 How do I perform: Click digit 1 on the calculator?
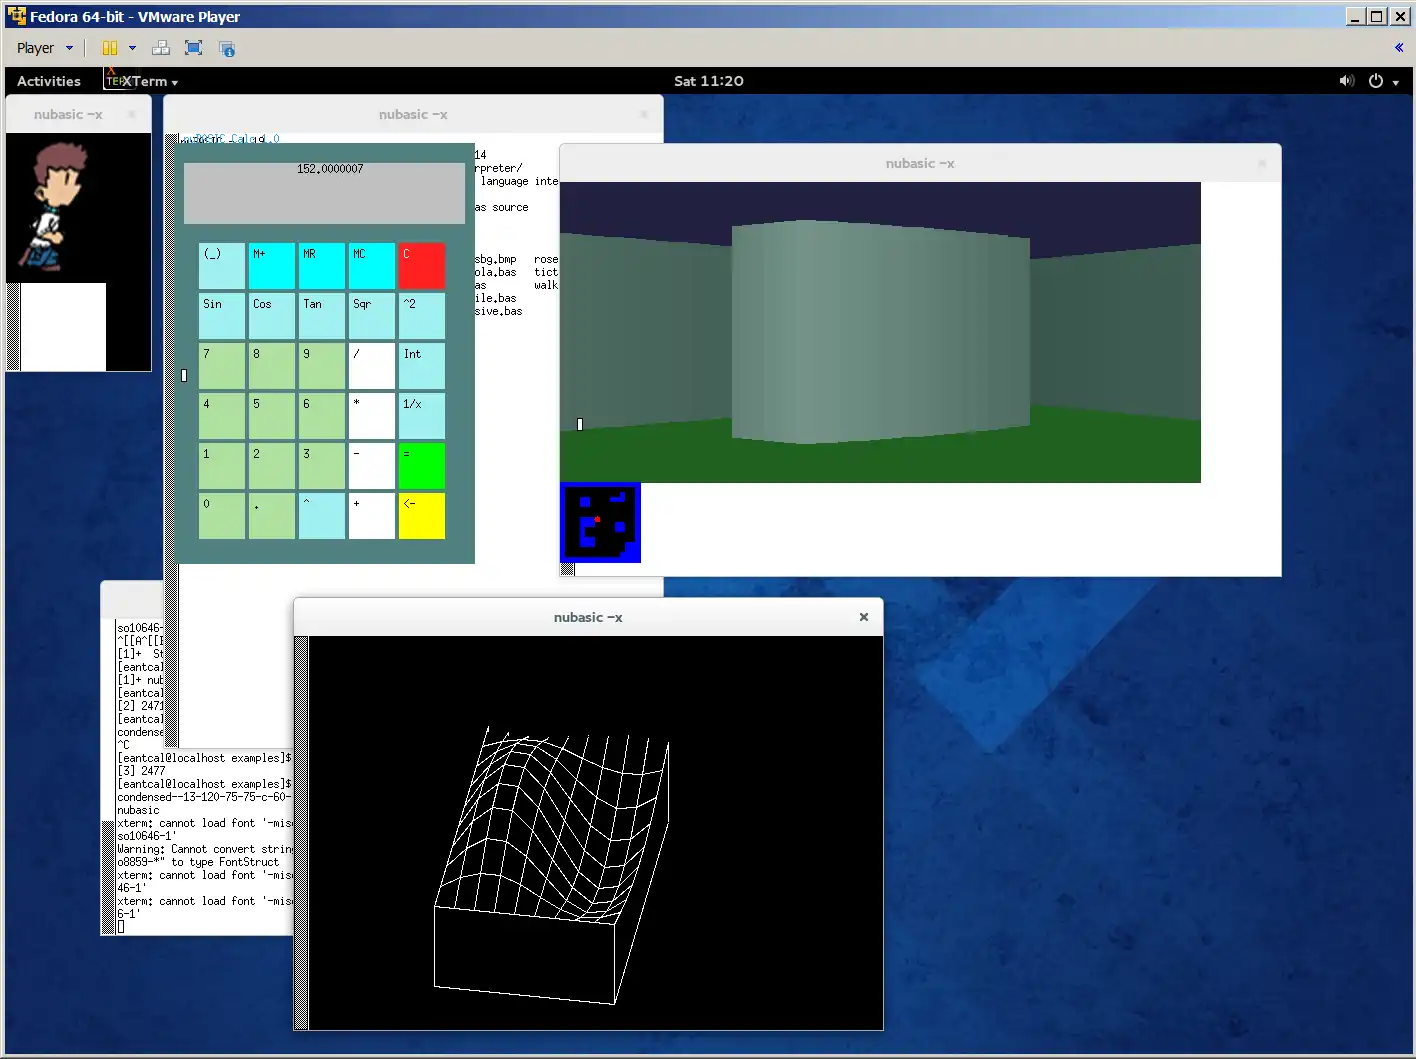click(x=222, y=466)
